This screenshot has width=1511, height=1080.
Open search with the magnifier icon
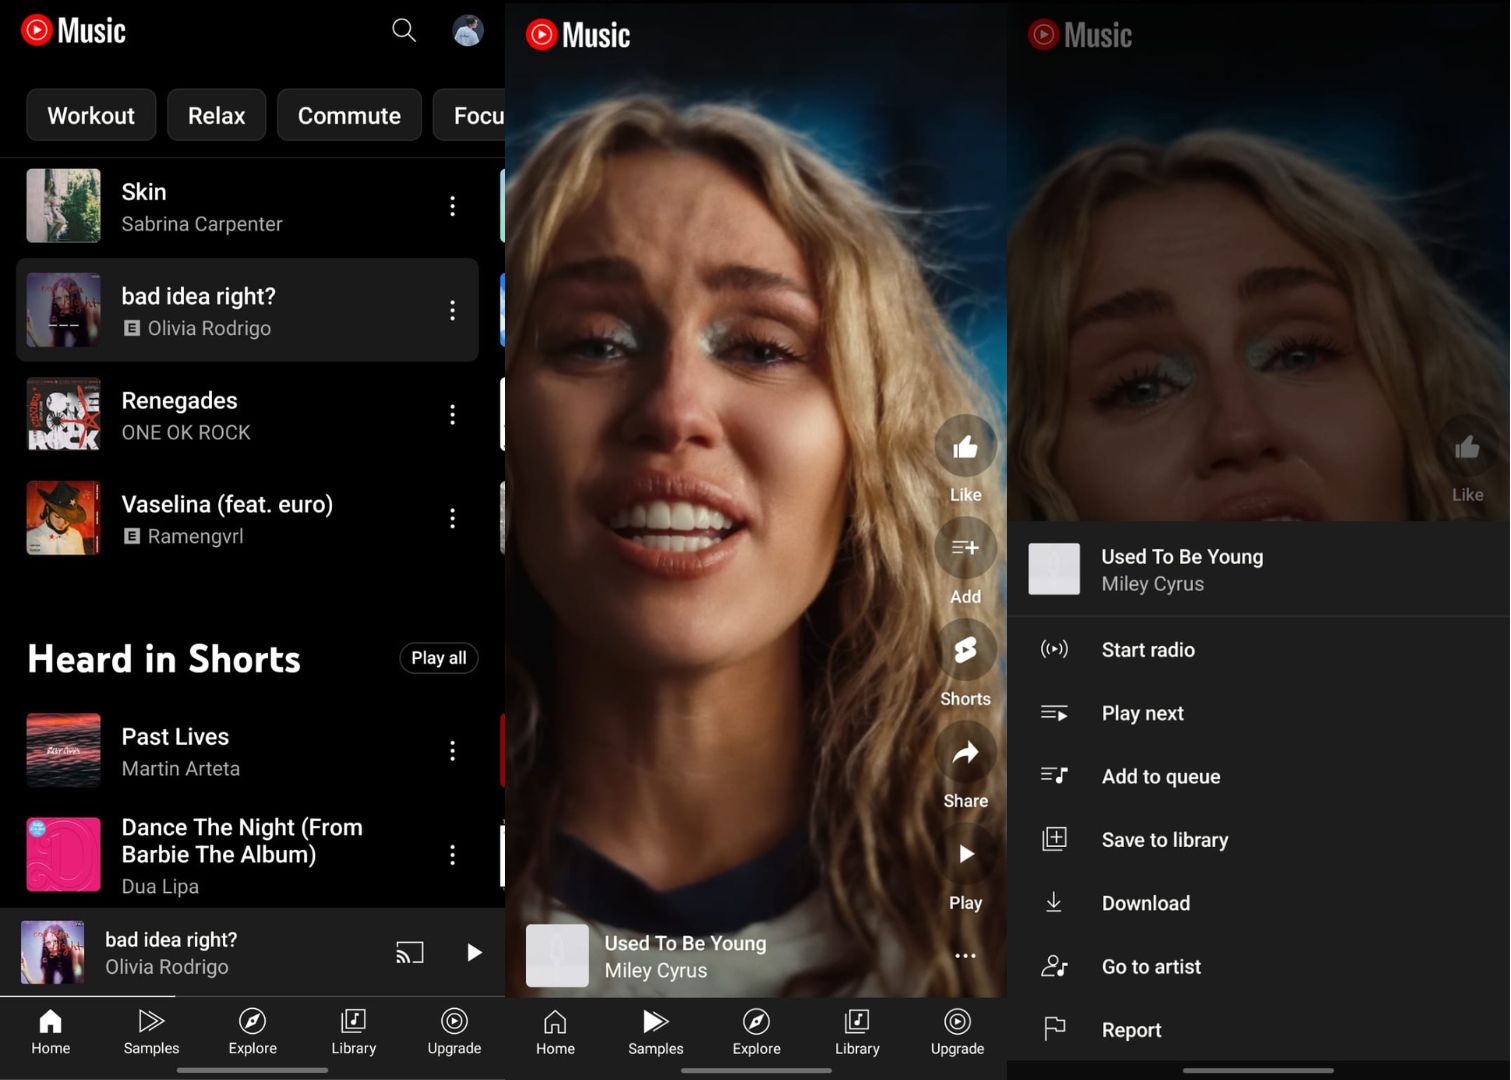click(x=404, y=31)
